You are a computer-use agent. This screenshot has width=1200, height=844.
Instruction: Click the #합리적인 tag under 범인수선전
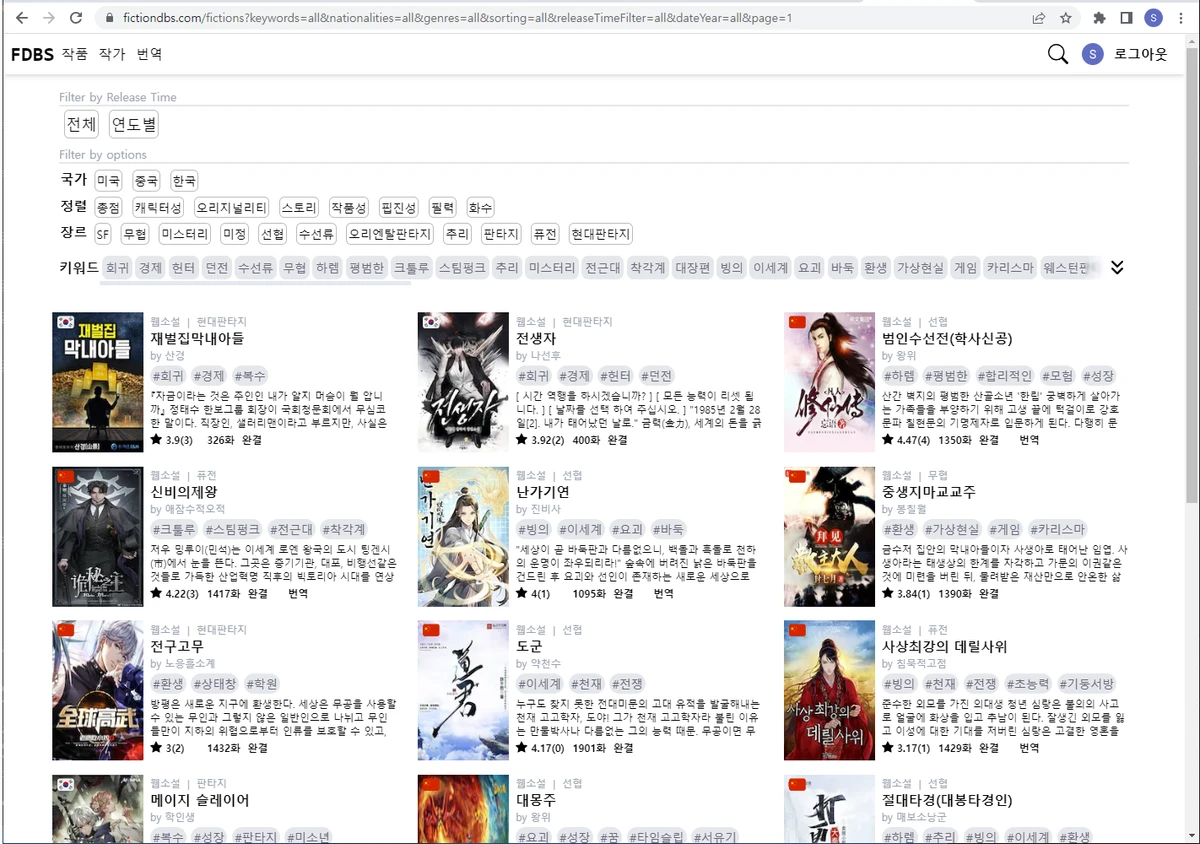(1004, 376)
